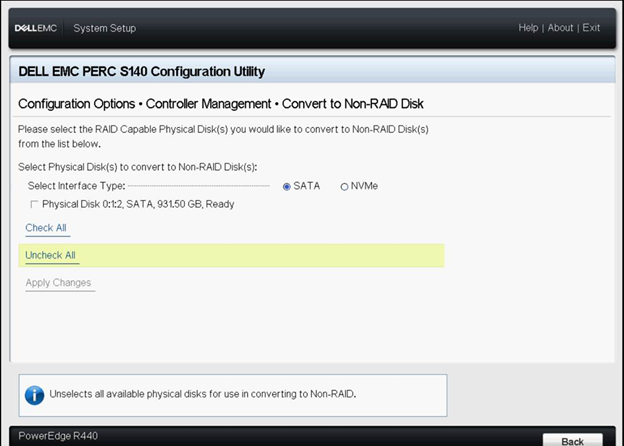Select the SATA interface radio button
This screenshot has width=624, height=446.
click(x=287, y=187)
